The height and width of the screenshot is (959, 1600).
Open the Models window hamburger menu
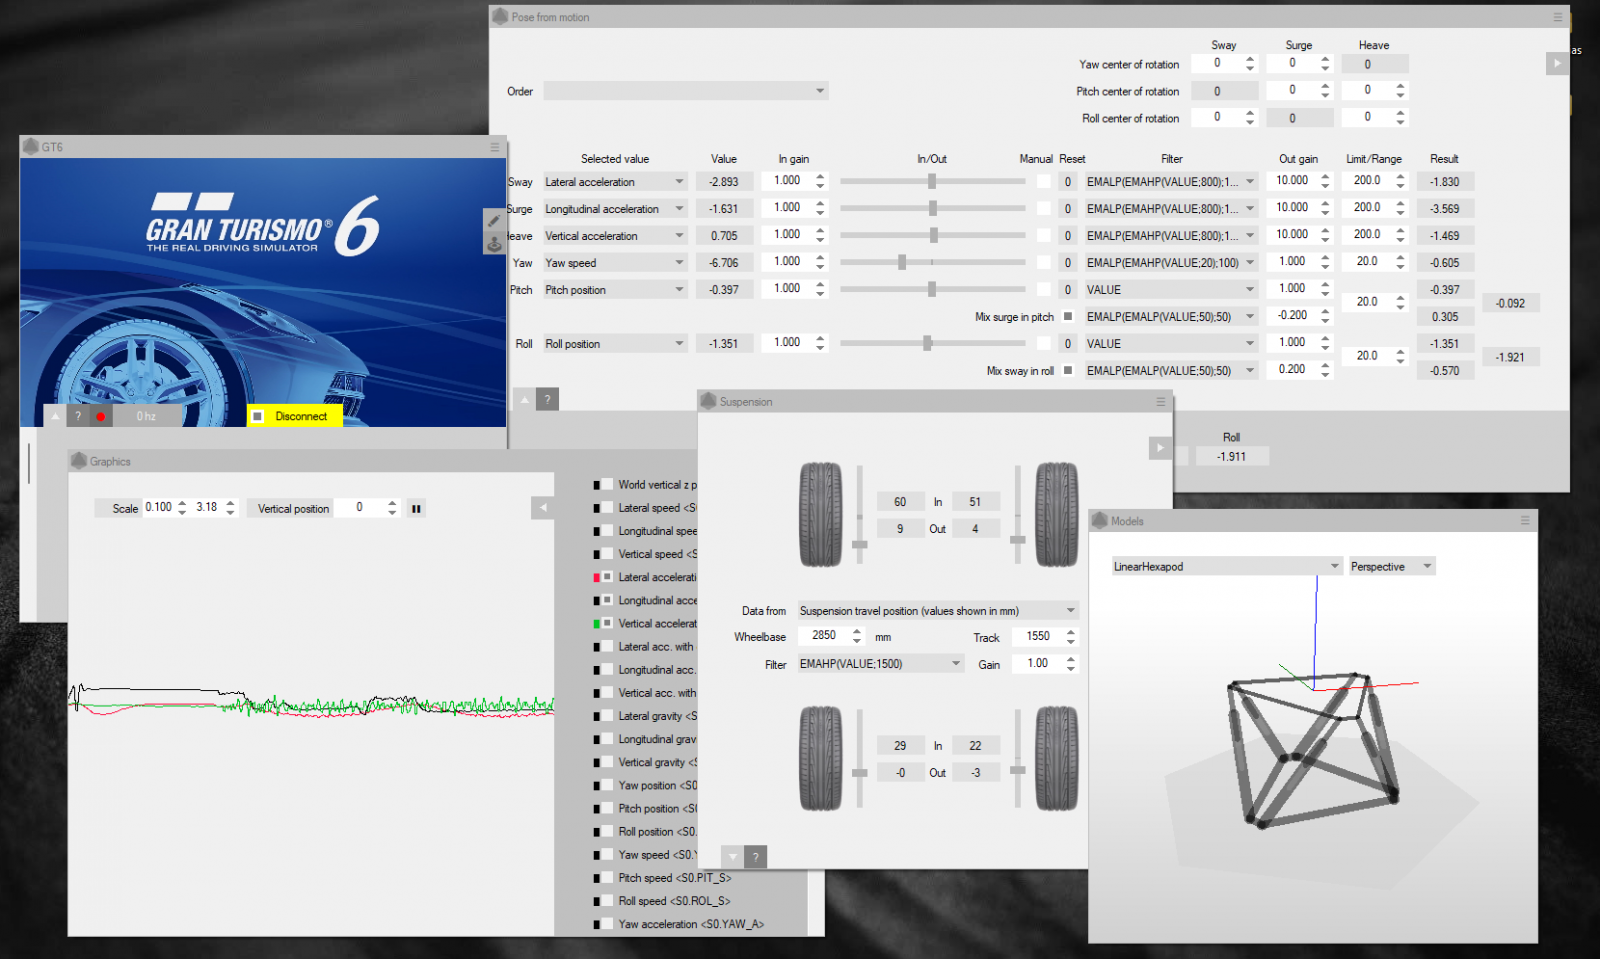(x=1525, y=521)
